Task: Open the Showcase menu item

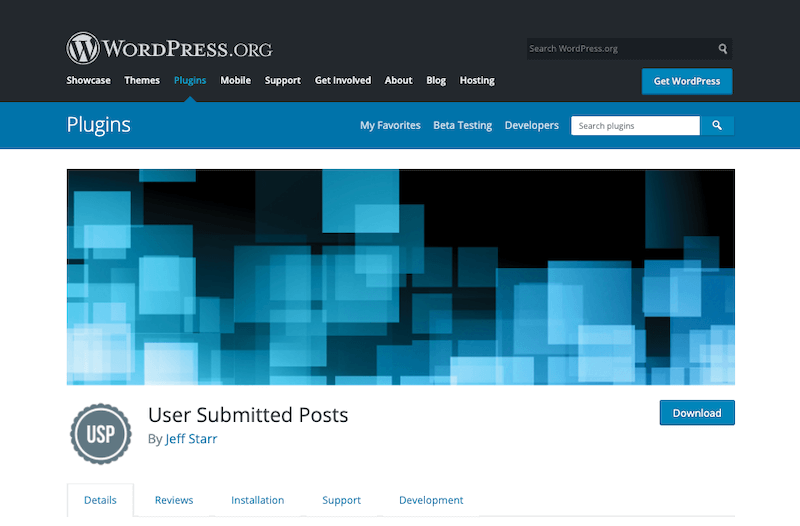Action: (88, 81)
